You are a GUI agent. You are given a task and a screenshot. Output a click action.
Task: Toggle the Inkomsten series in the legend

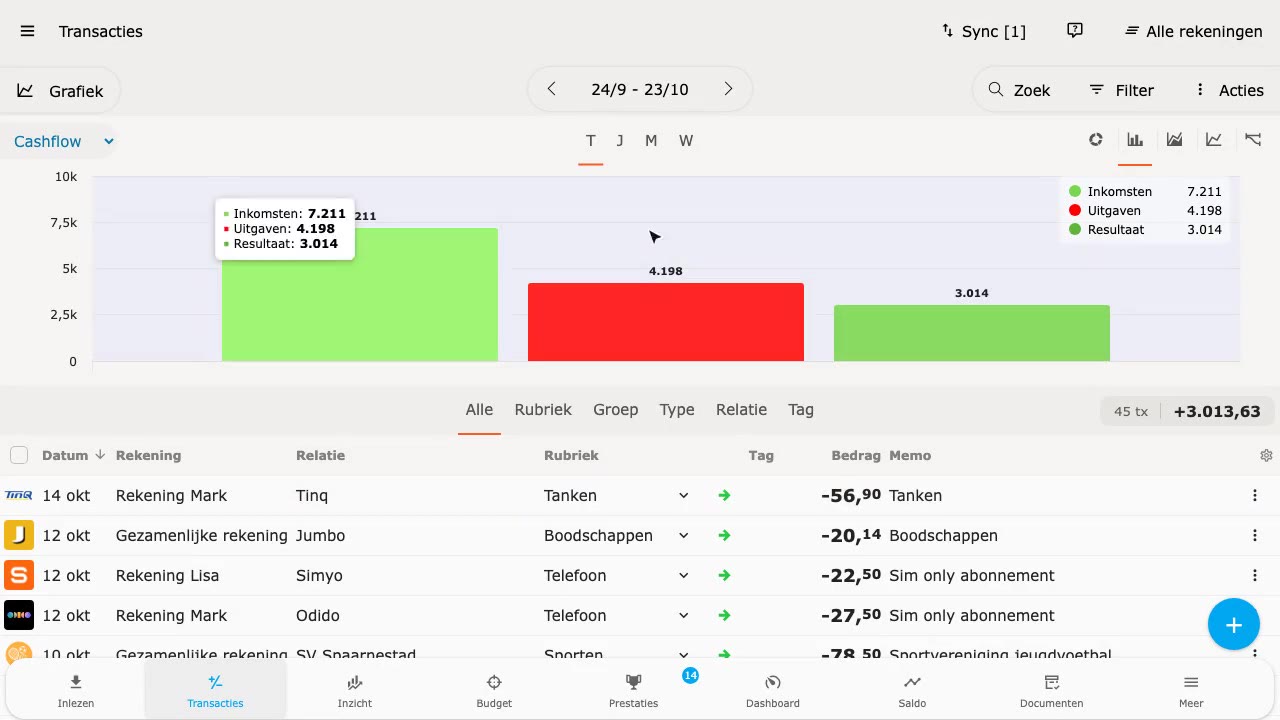point(1145,191)
